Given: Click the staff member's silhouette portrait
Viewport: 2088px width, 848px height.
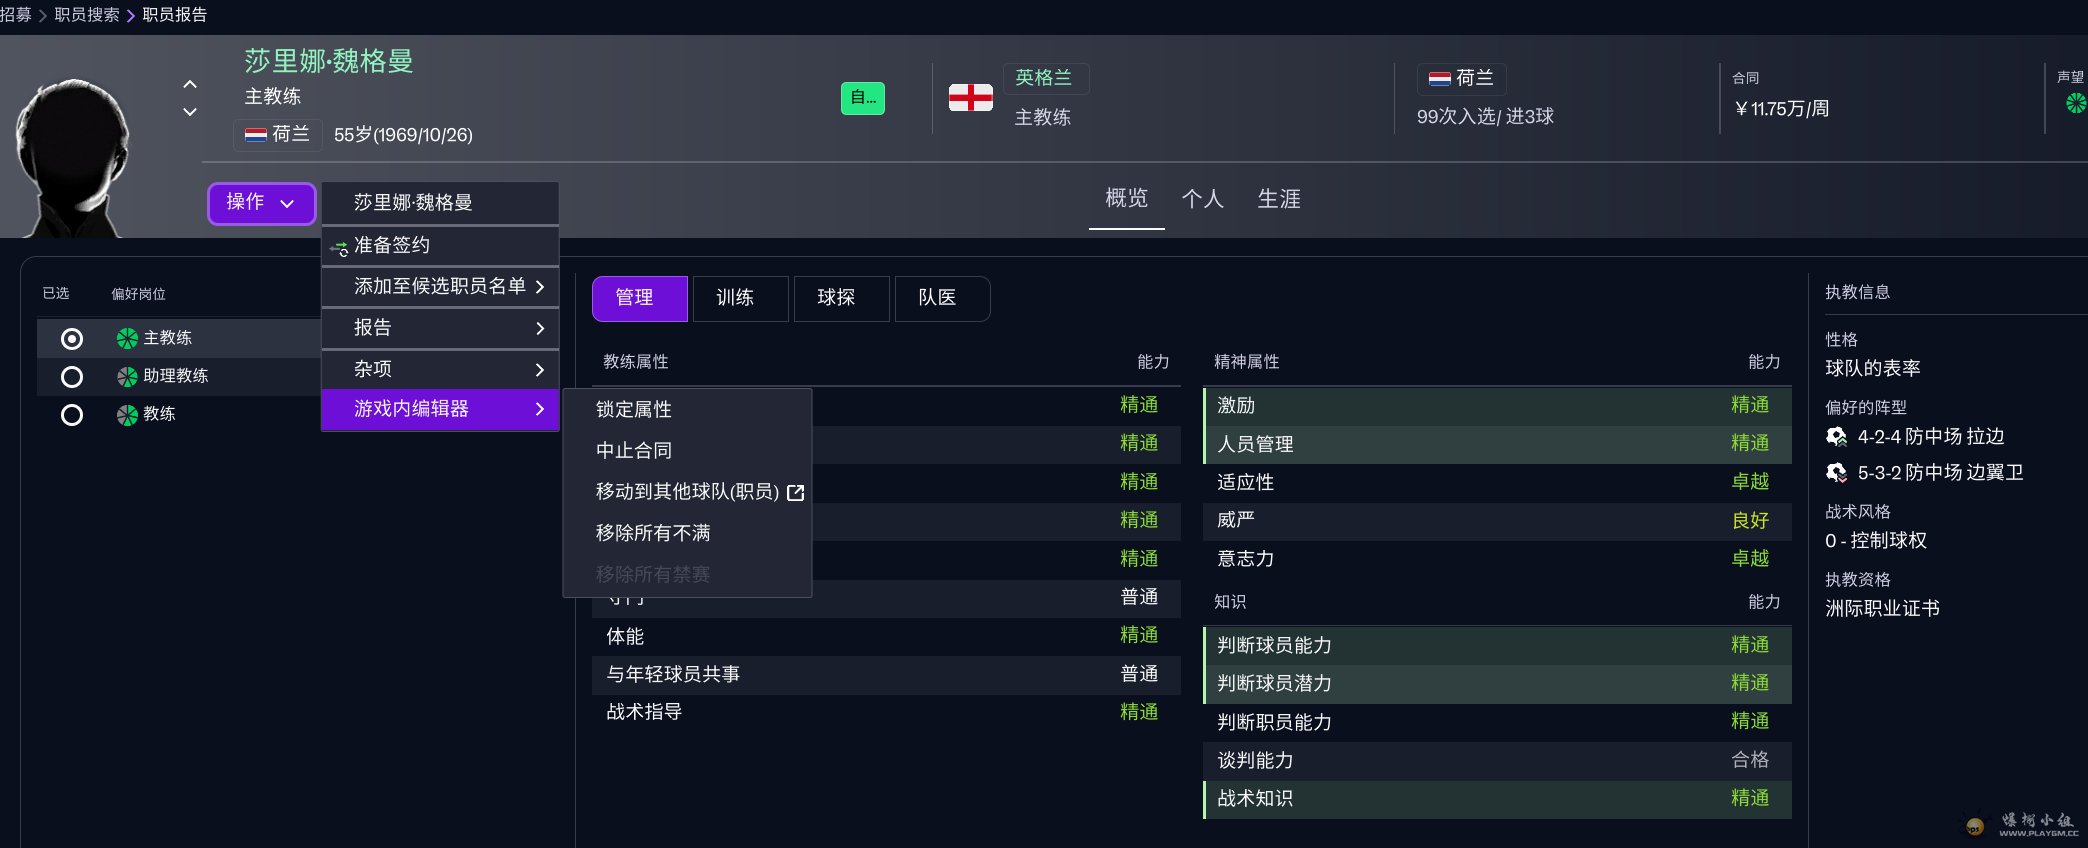Looking at the screenshot, I should (x=72, y=158).
